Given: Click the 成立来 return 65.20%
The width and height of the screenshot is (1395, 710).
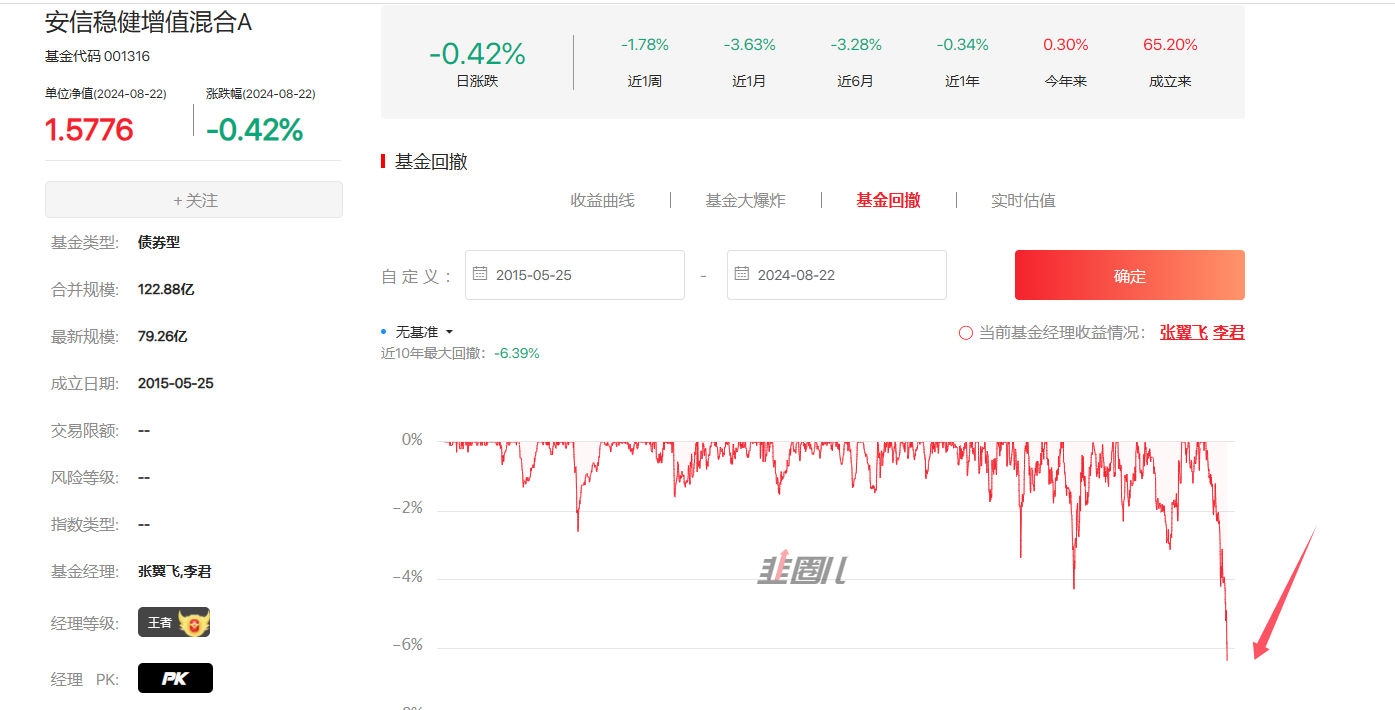Looking at the screenshot, I should pos(1170,45).
